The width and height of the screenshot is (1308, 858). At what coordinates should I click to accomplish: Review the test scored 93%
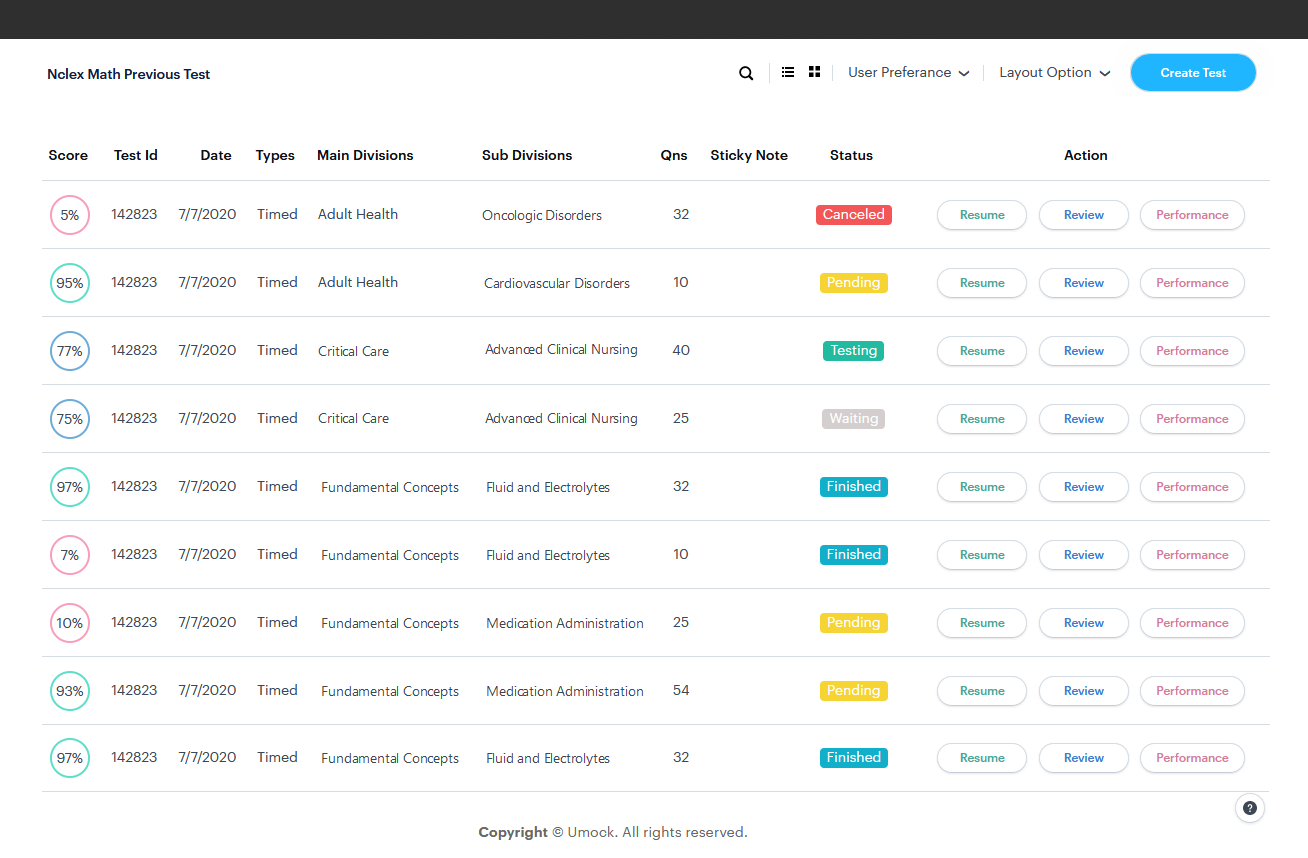(1084, 691)
